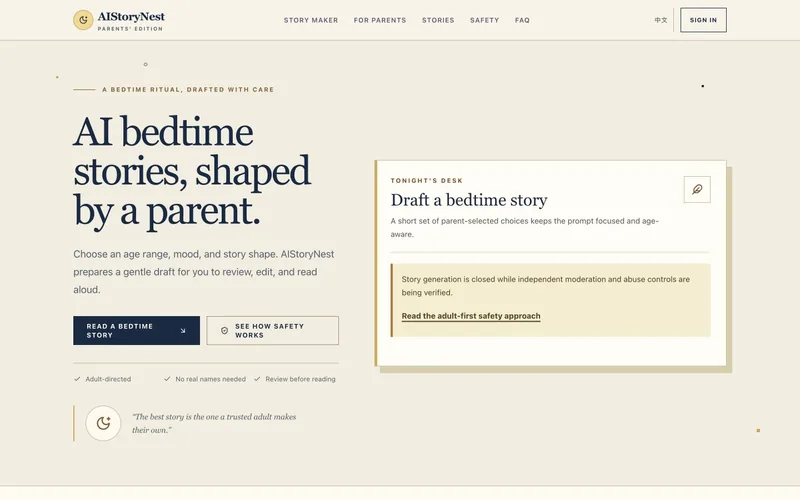
Task: Go to the Stories nav section
Action: 438,20
